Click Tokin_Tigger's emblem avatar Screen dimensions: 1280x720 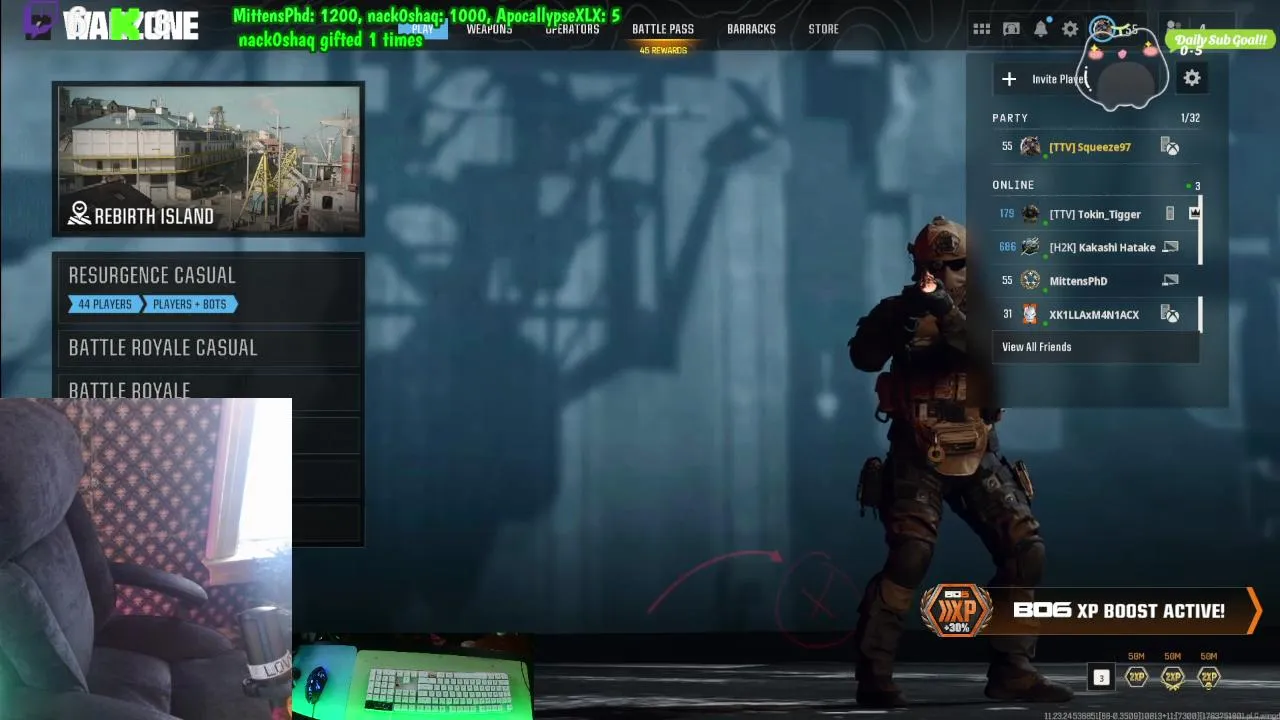(1030, 214)
